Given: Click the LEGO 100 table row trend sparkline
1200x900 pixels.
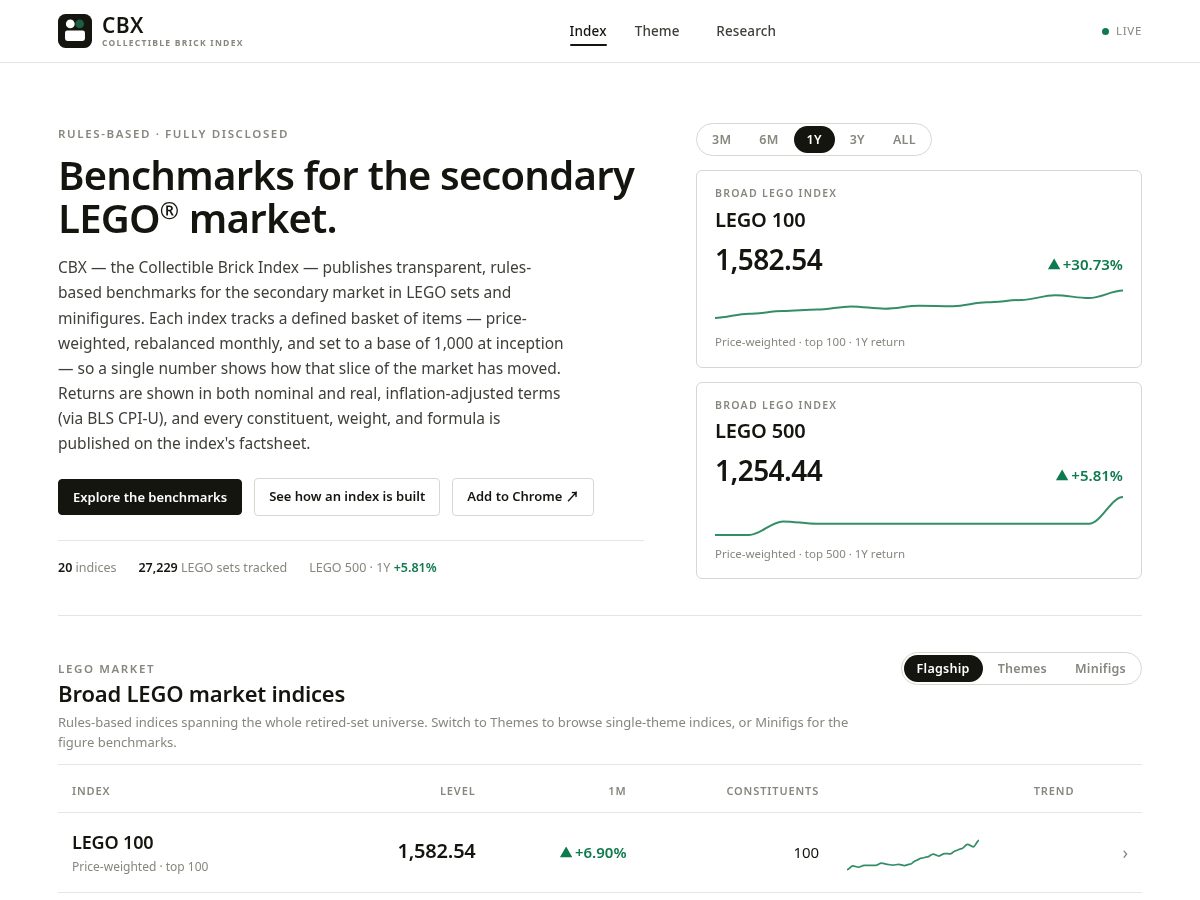Looking at the screenshot, I should [x=913, y=855].
